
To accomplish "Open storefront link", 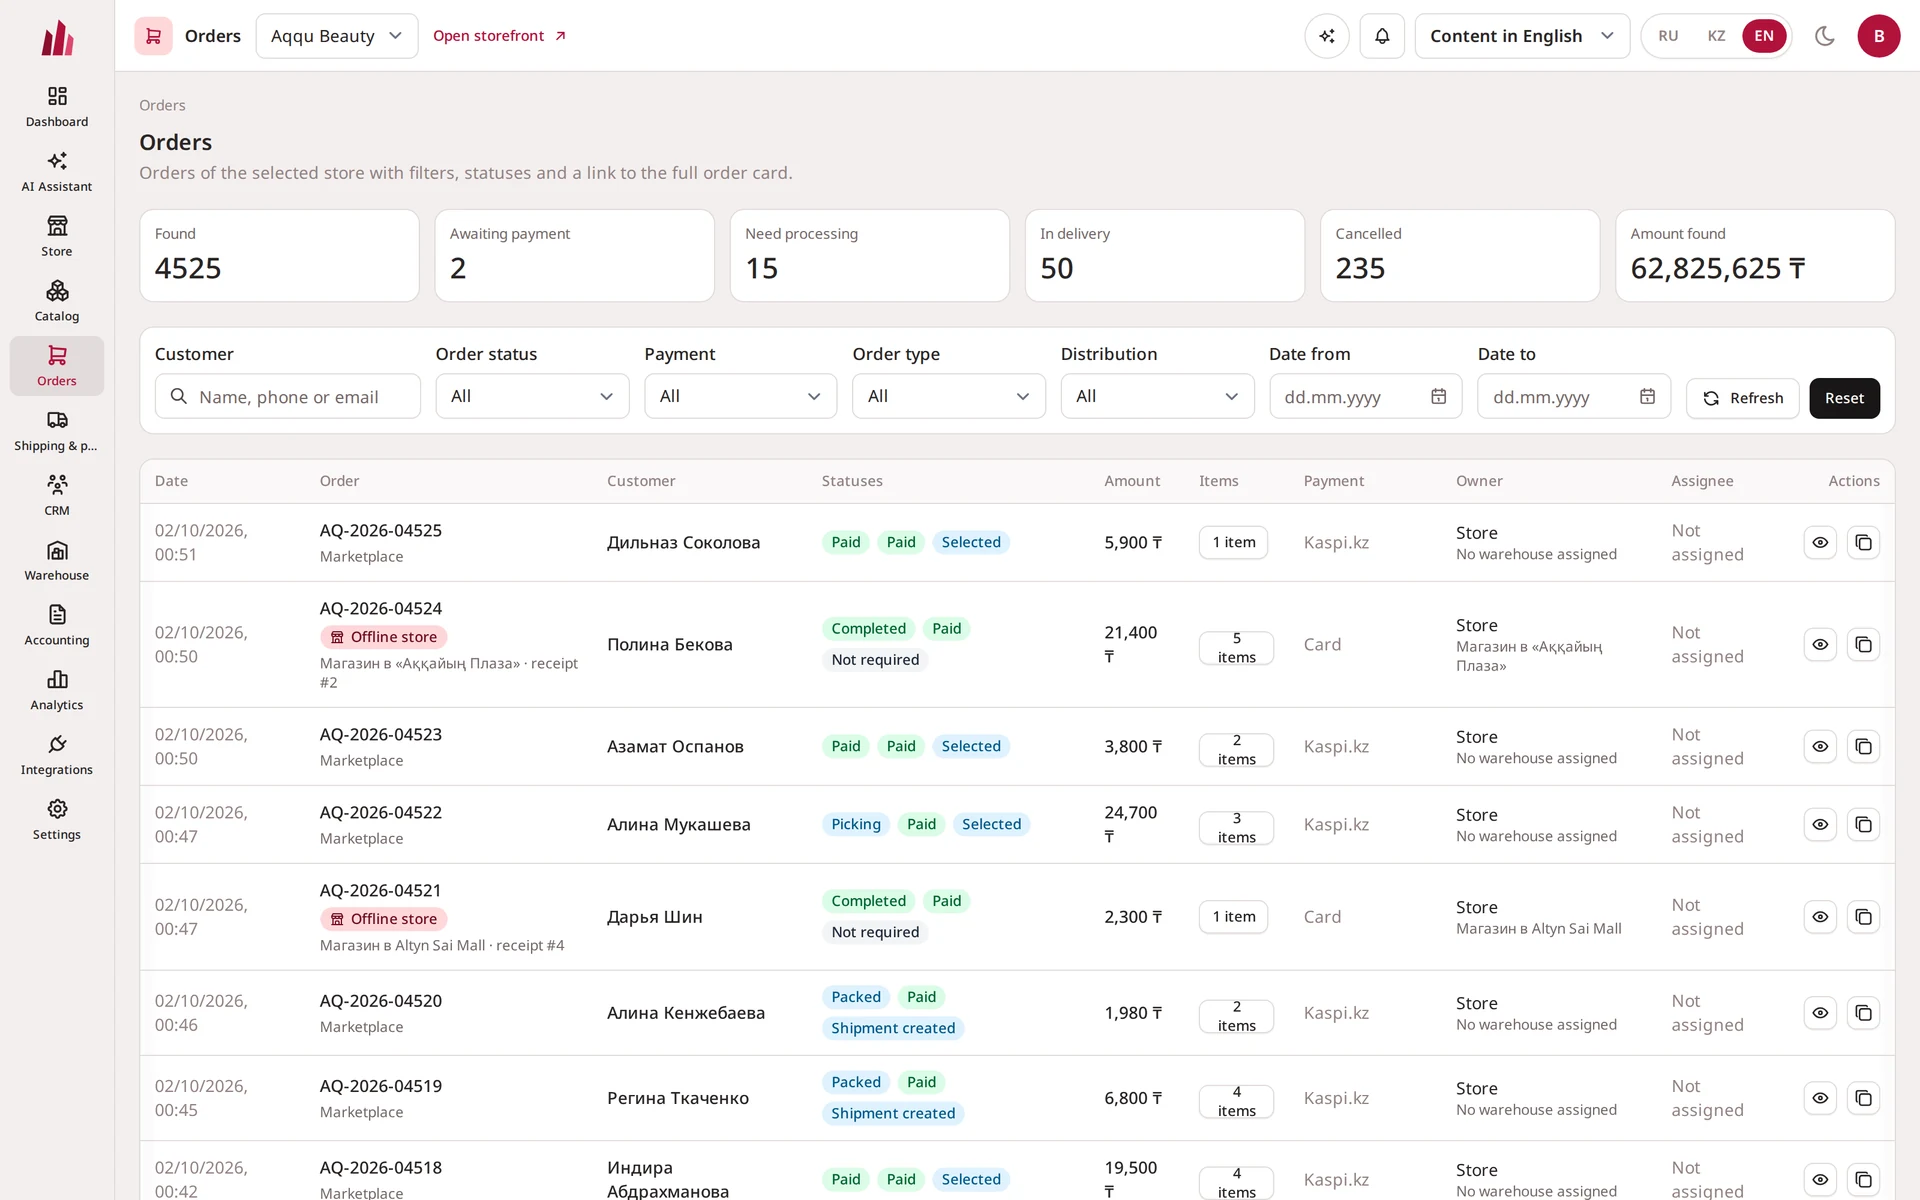I will [x=499, y=36].
